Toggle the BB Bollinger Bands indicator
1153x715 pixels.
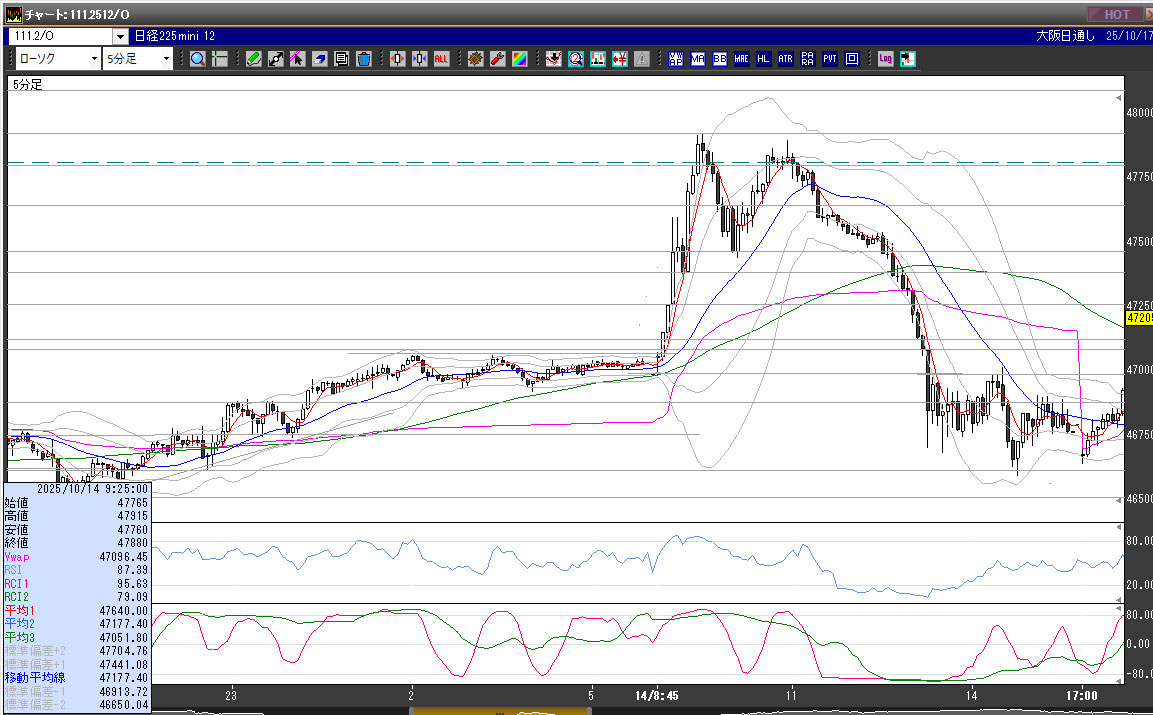pos(720,59)
